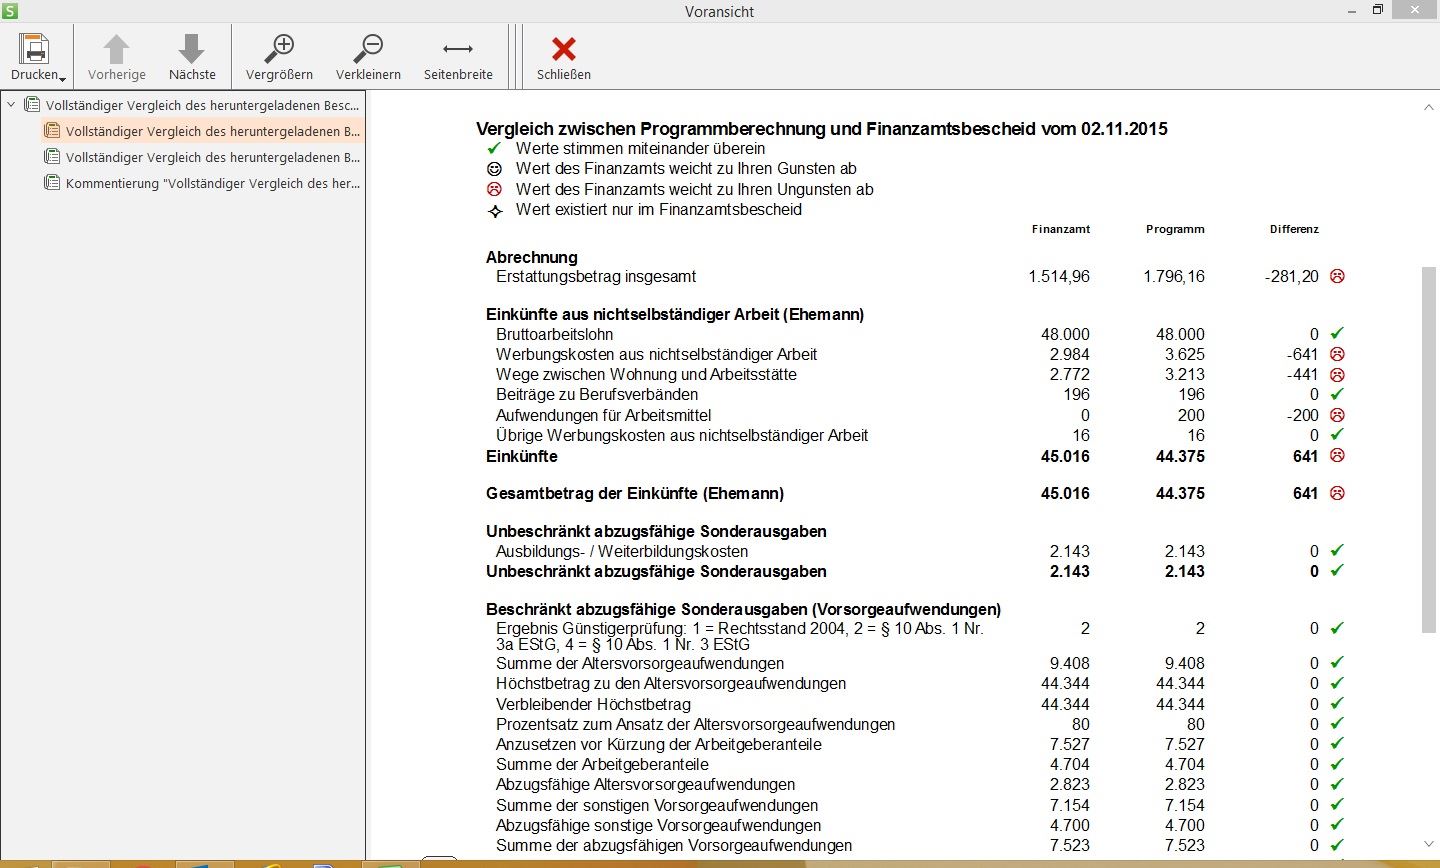Screen dimensions: 1440x868
Task: Click document icon of root tree item
Action: tap(32, 105)
